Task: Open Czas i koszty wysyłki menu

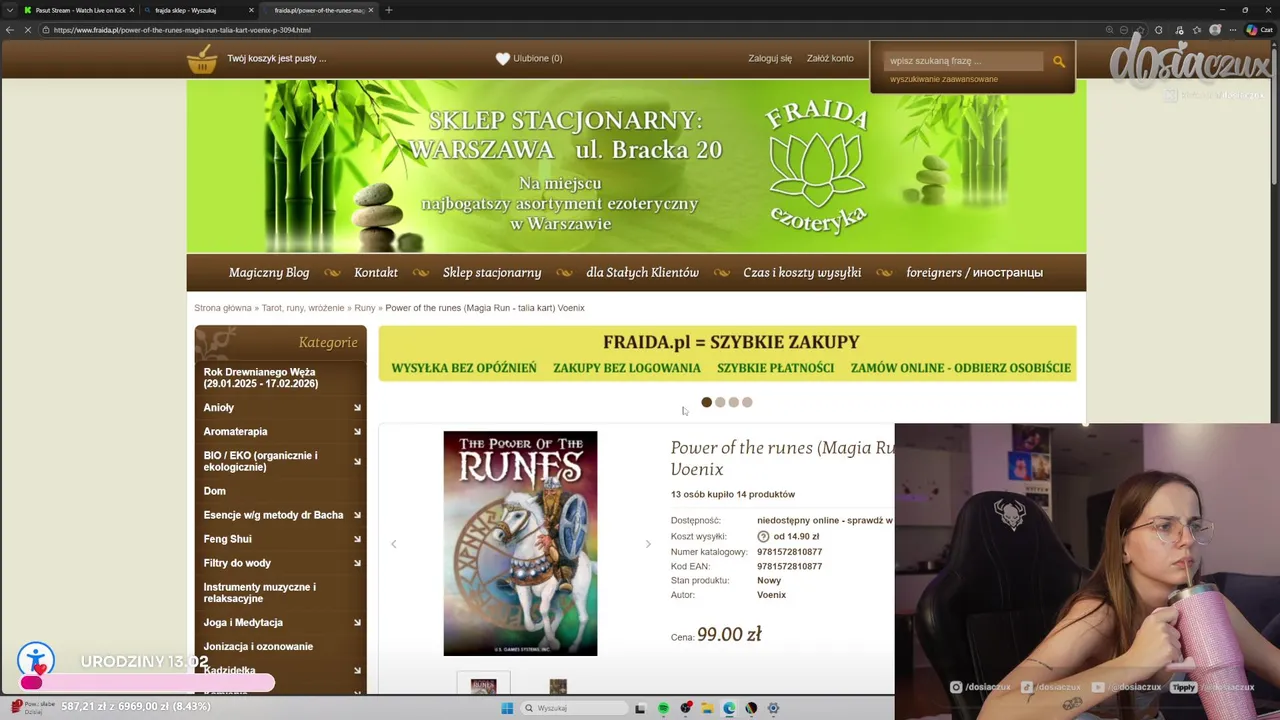Action: [802, 272]
